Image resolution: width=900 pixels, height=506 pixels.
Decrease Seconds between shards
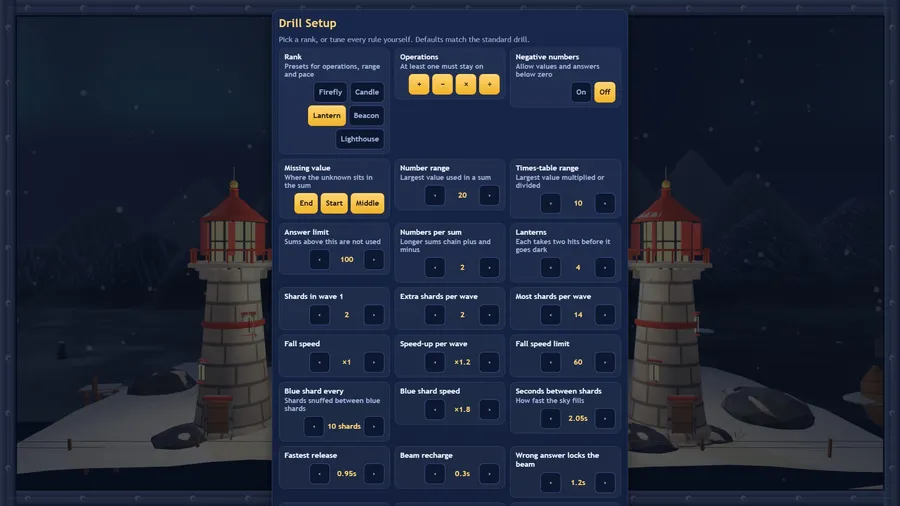[x=550, y=418]
